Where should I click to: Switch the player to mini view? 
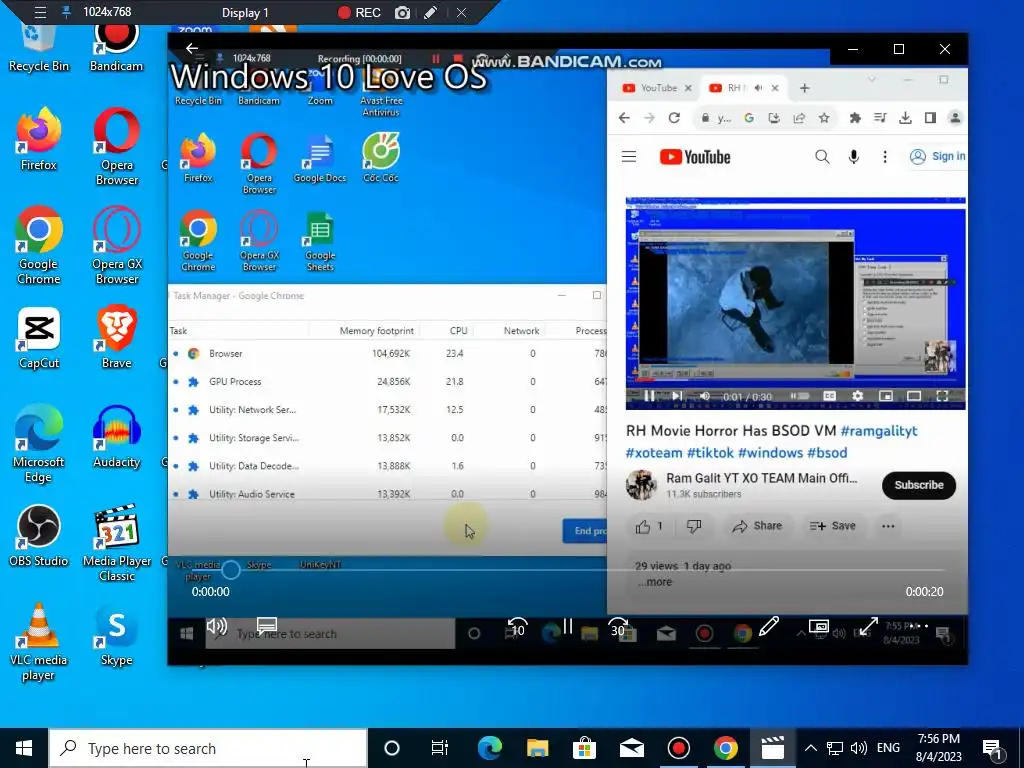coord(818,627)
